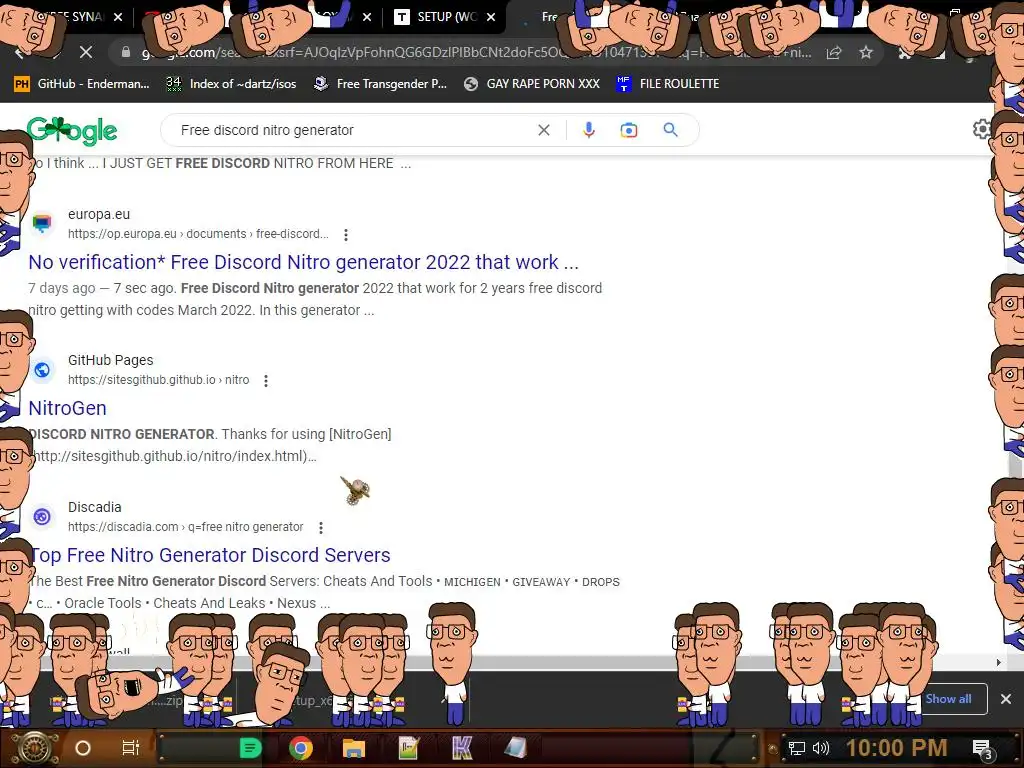Open Google settings gear icon
The width and height of the screenshot is (1024, 768).
[x=981, y=129]
